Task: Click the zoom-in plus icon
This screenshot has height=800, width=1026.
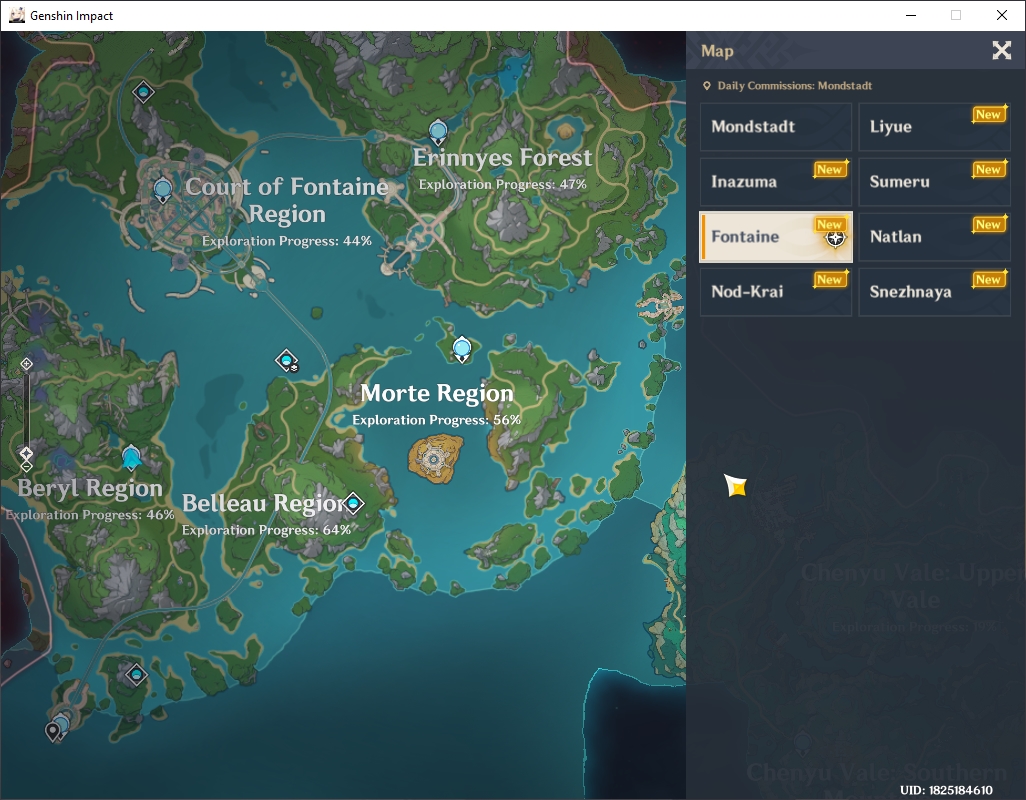Action: 26,364
